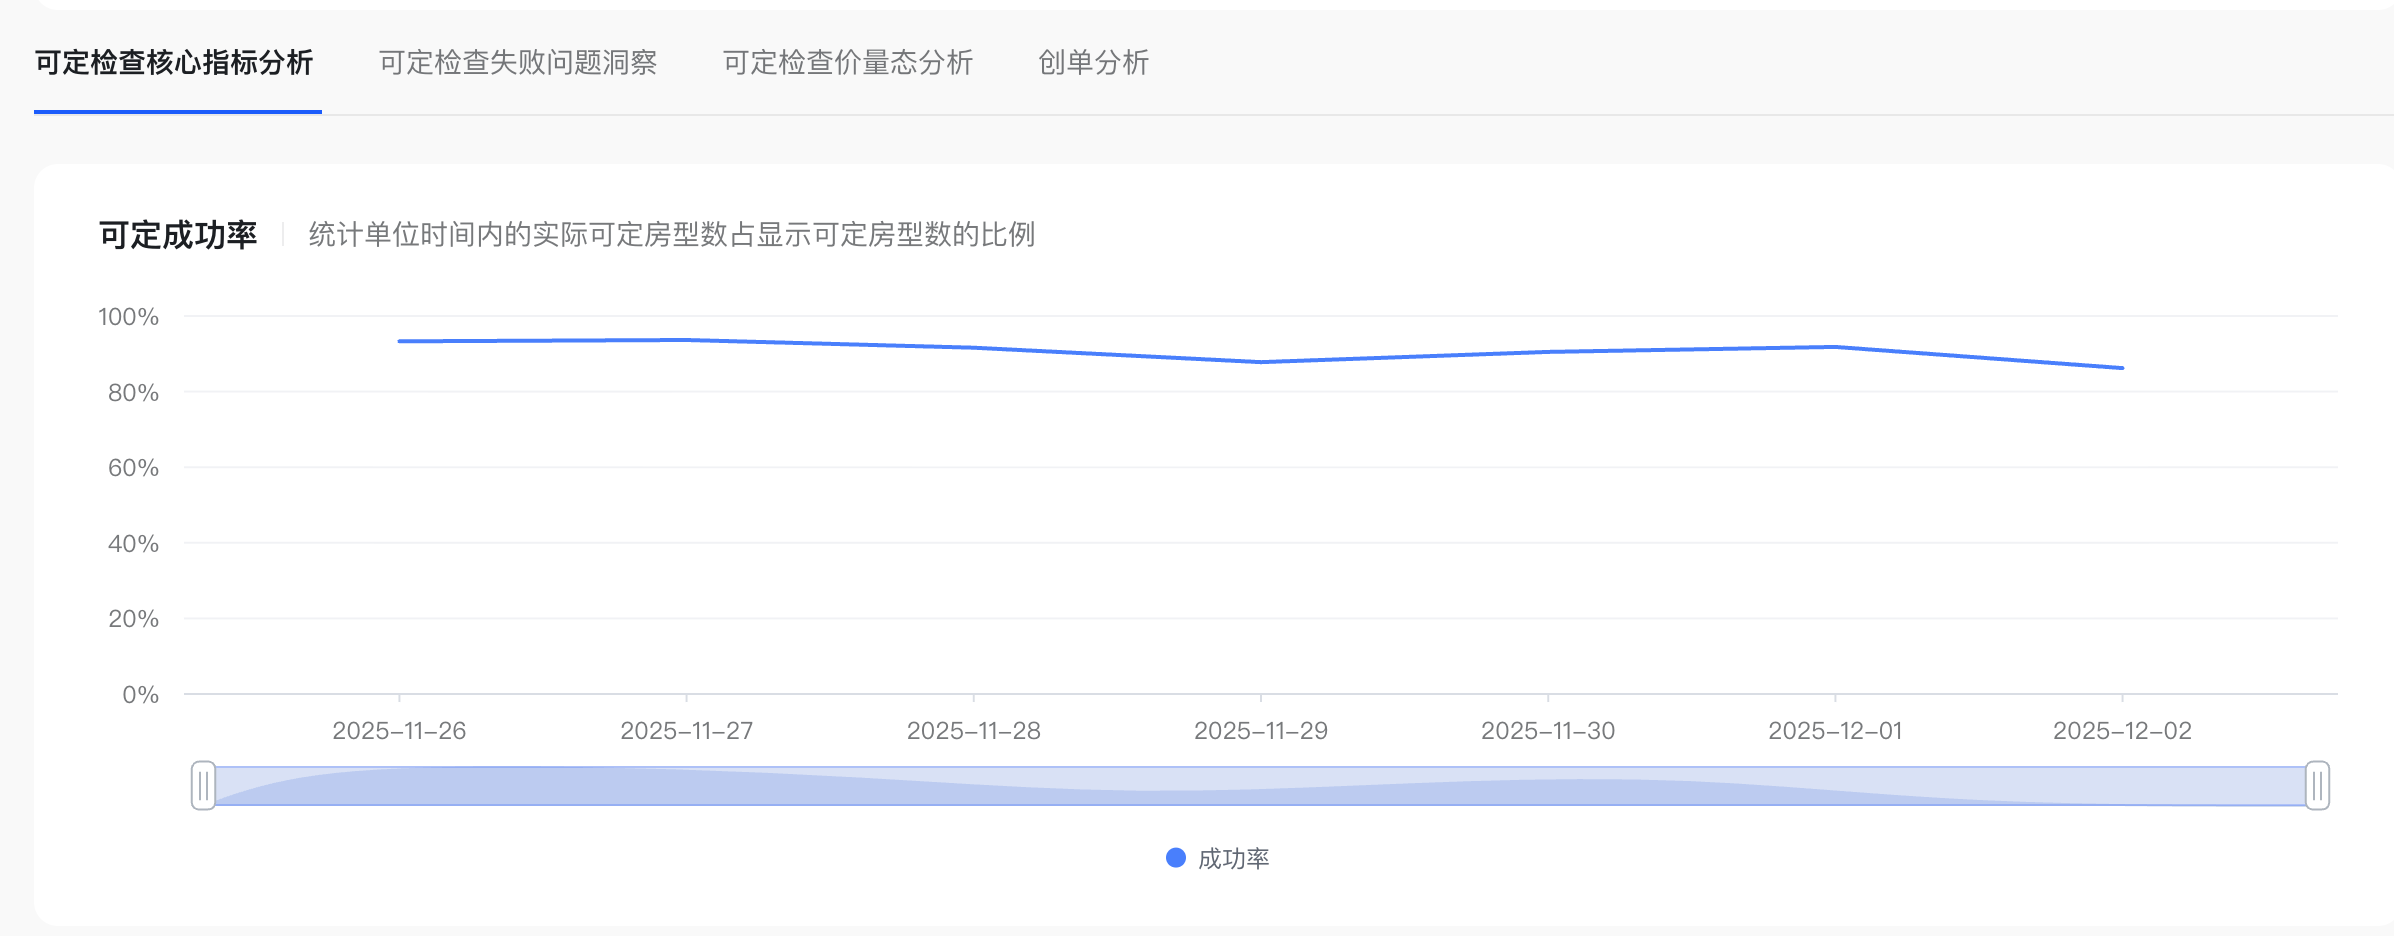This screenshot has height=936, width=2394.
Task: Click the 2025-11-29 x-axis date label
Action: point(1261,731)
